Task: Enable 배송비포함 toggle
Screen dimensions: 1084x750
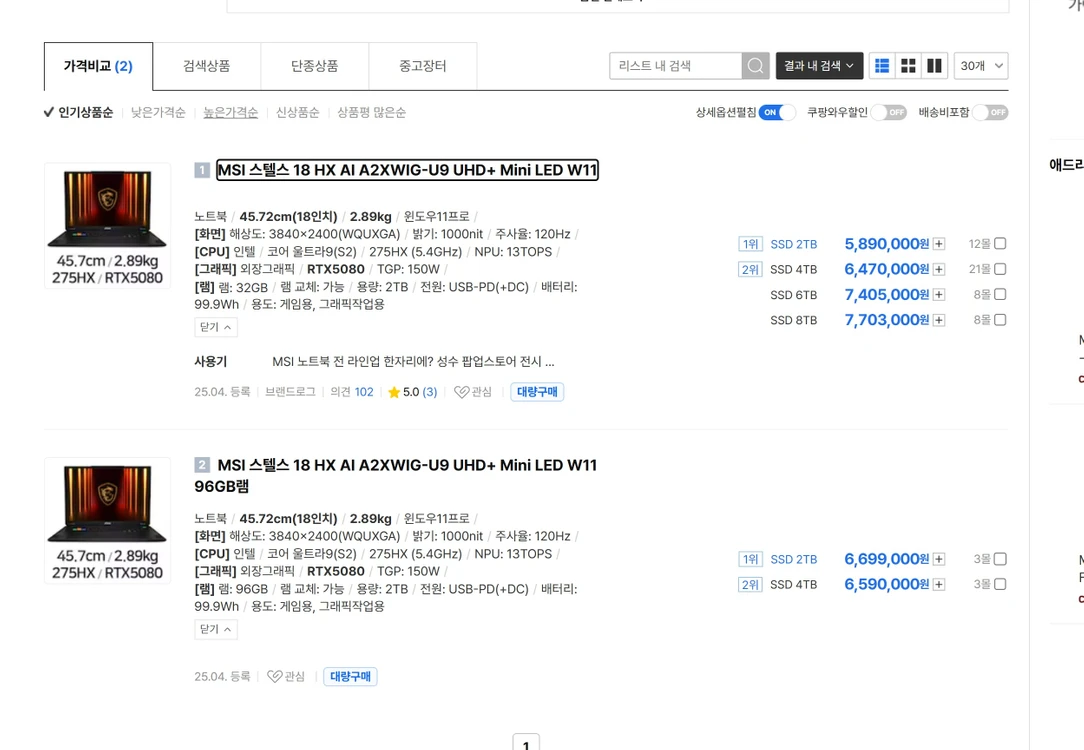Action: [x=990, y=112]
